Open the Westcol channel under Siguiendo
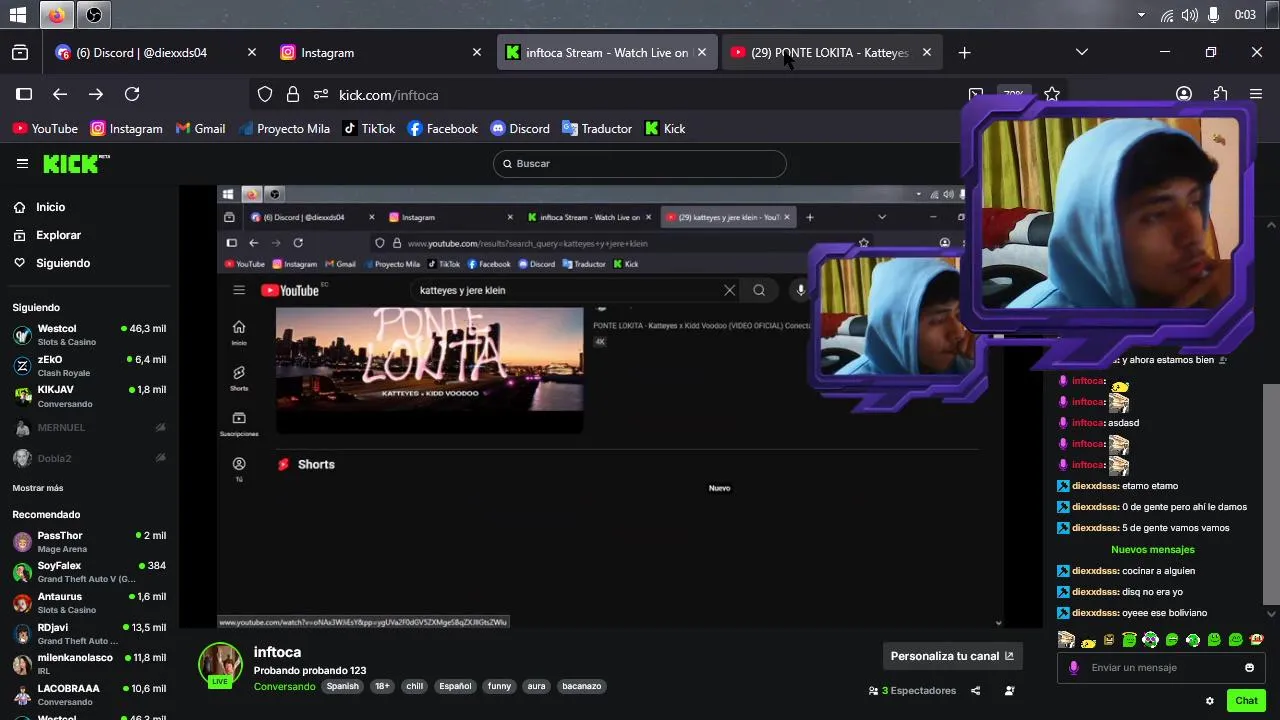 [90, 335]
